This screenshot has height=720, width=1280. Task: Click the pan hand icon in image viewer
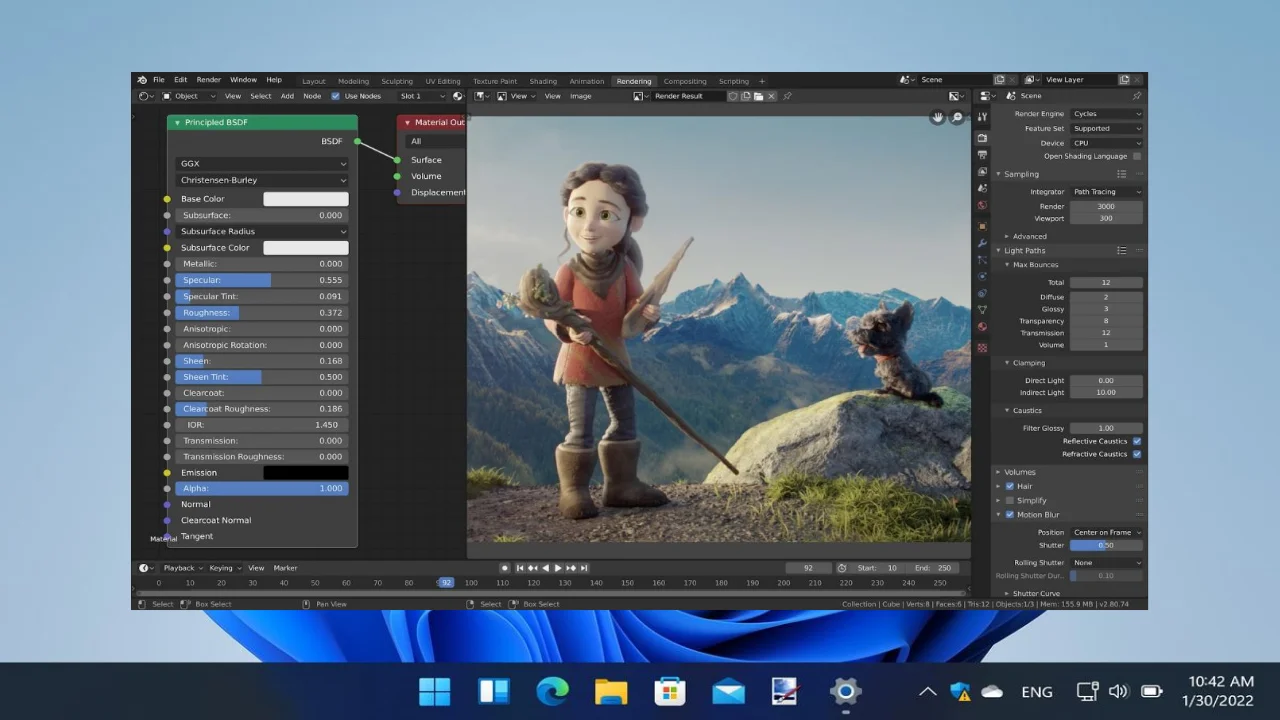pos(937,117)
